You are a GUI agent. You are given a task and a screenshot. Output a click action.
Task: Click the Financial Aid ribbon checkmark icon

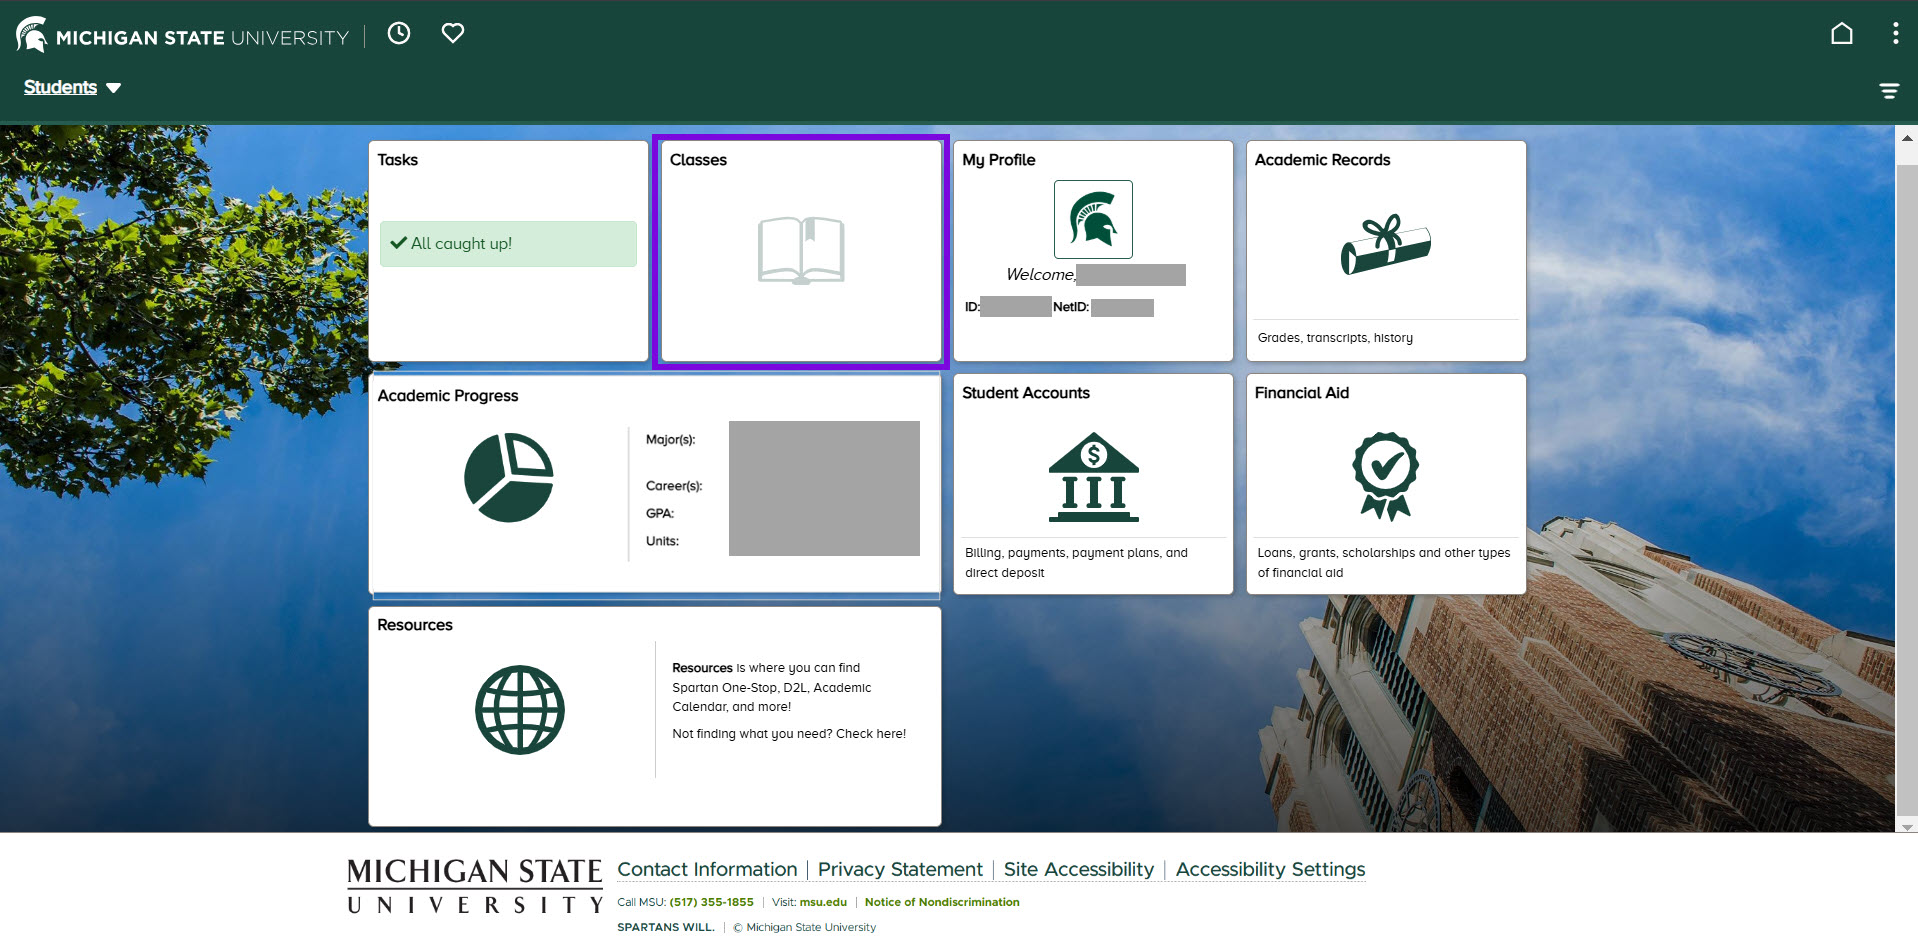click(x=1386, y=476)
